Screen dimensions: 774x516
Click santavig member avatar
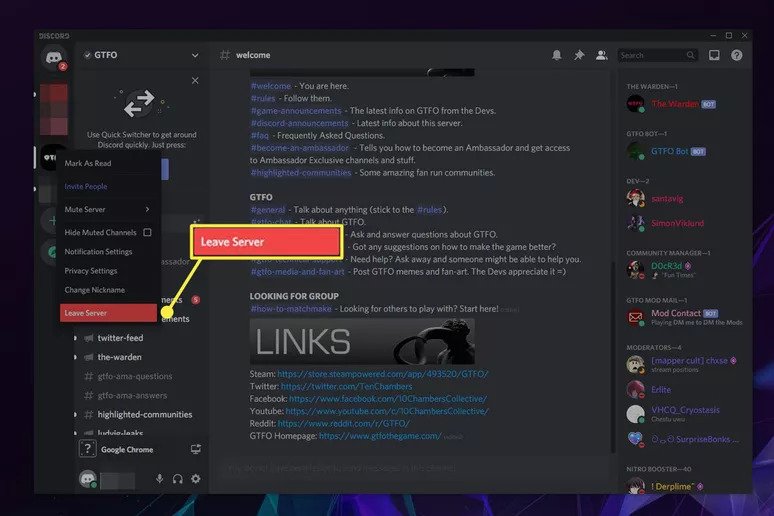(x=635, y=198)
